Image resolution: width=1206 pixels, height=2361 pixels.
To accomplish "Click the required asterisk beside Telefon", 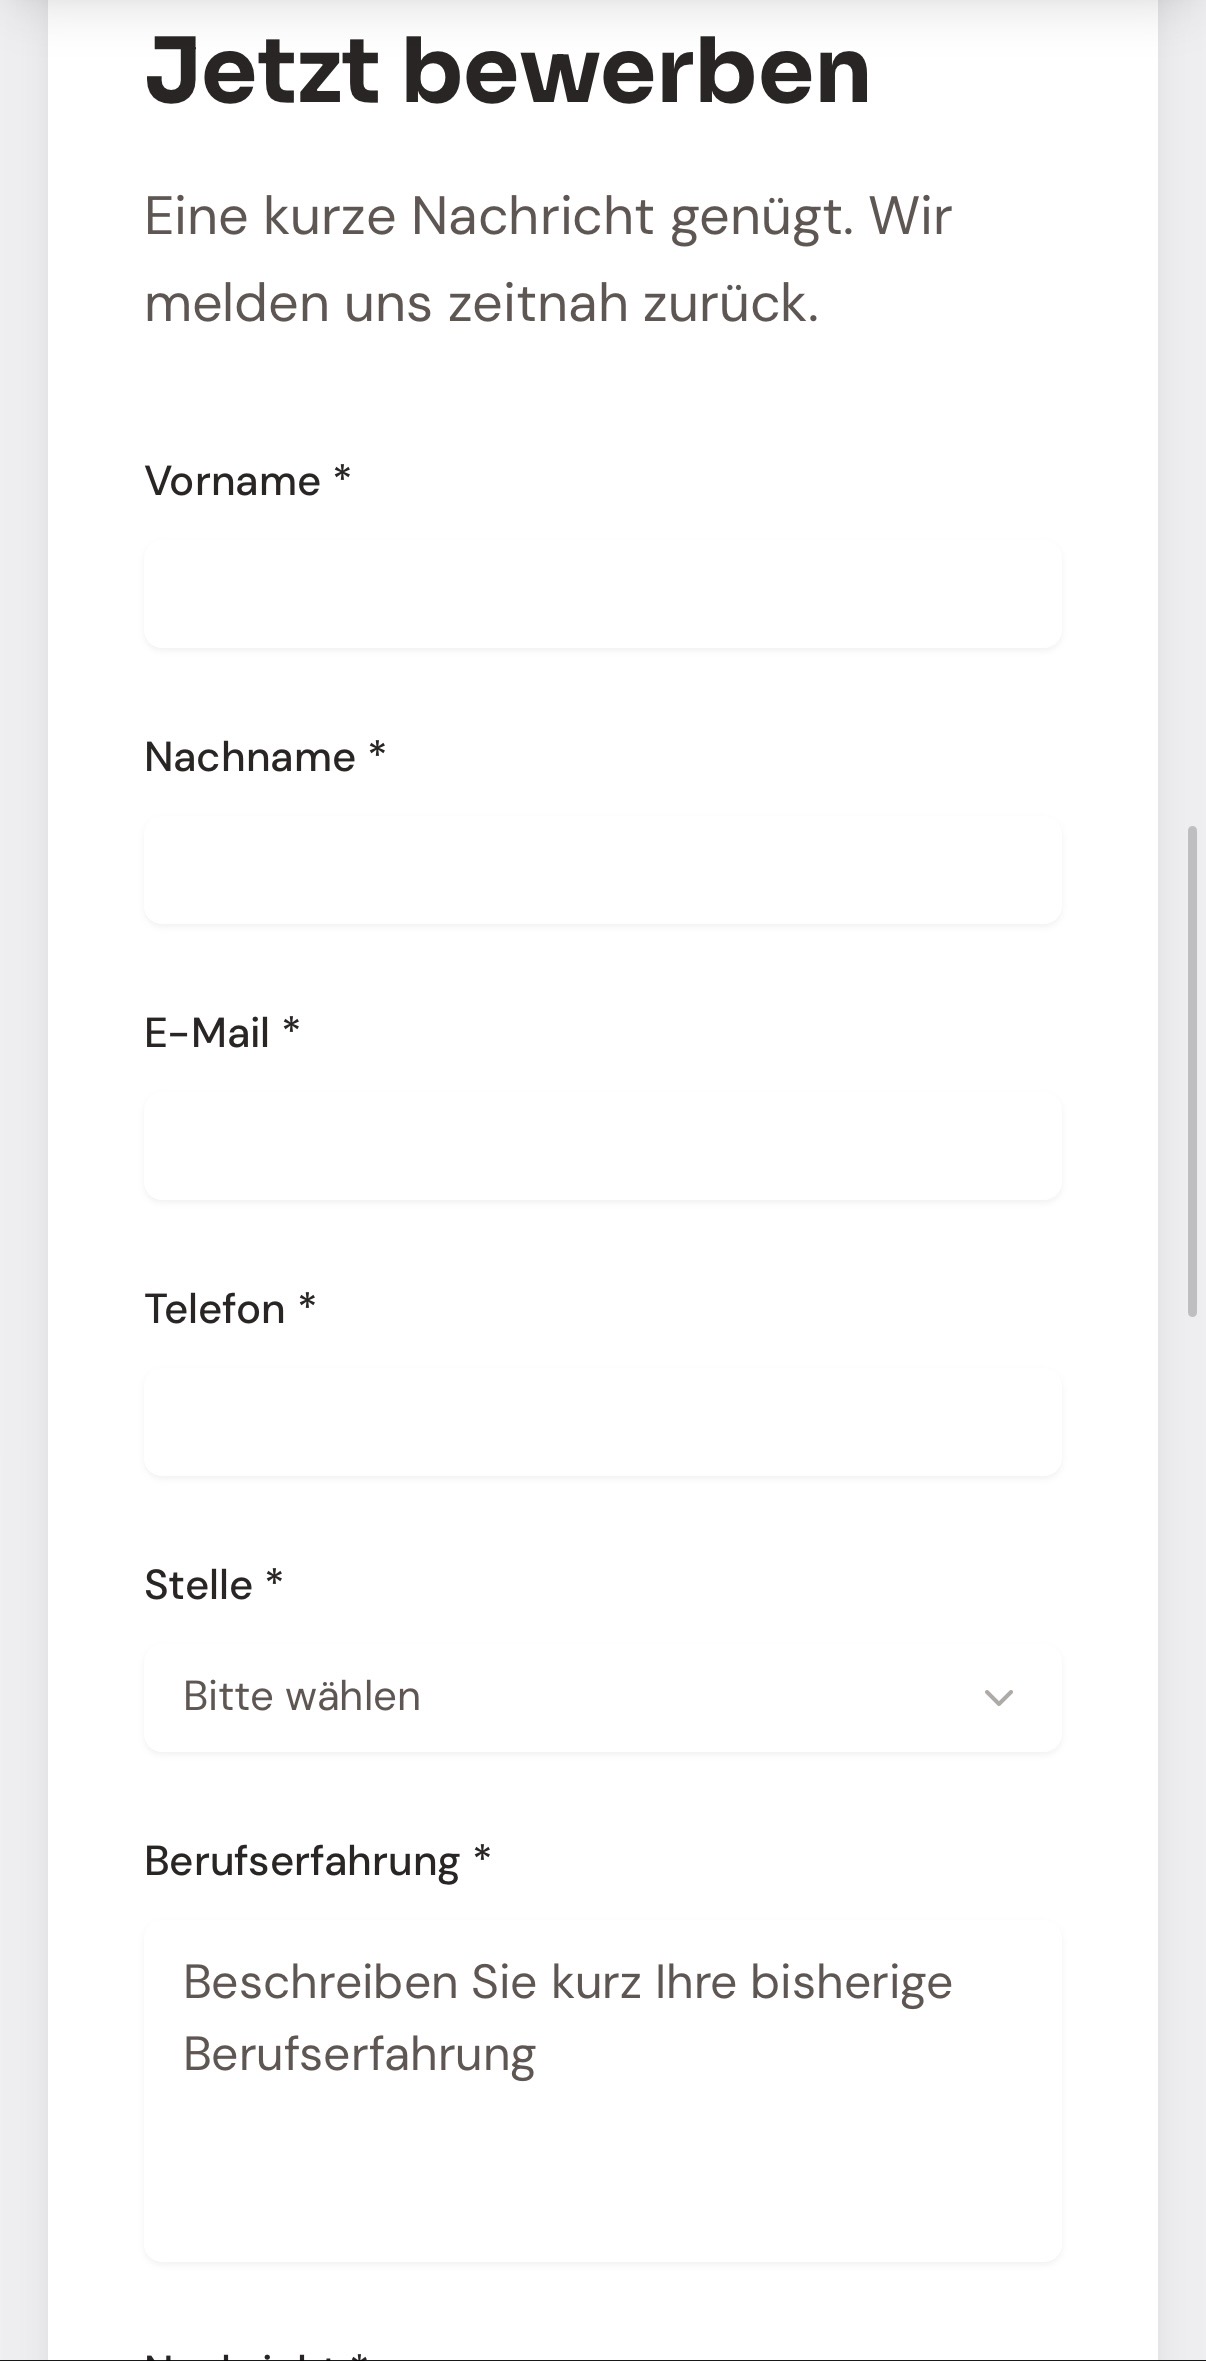I will pyautogui.click(x=308, y=1303).
